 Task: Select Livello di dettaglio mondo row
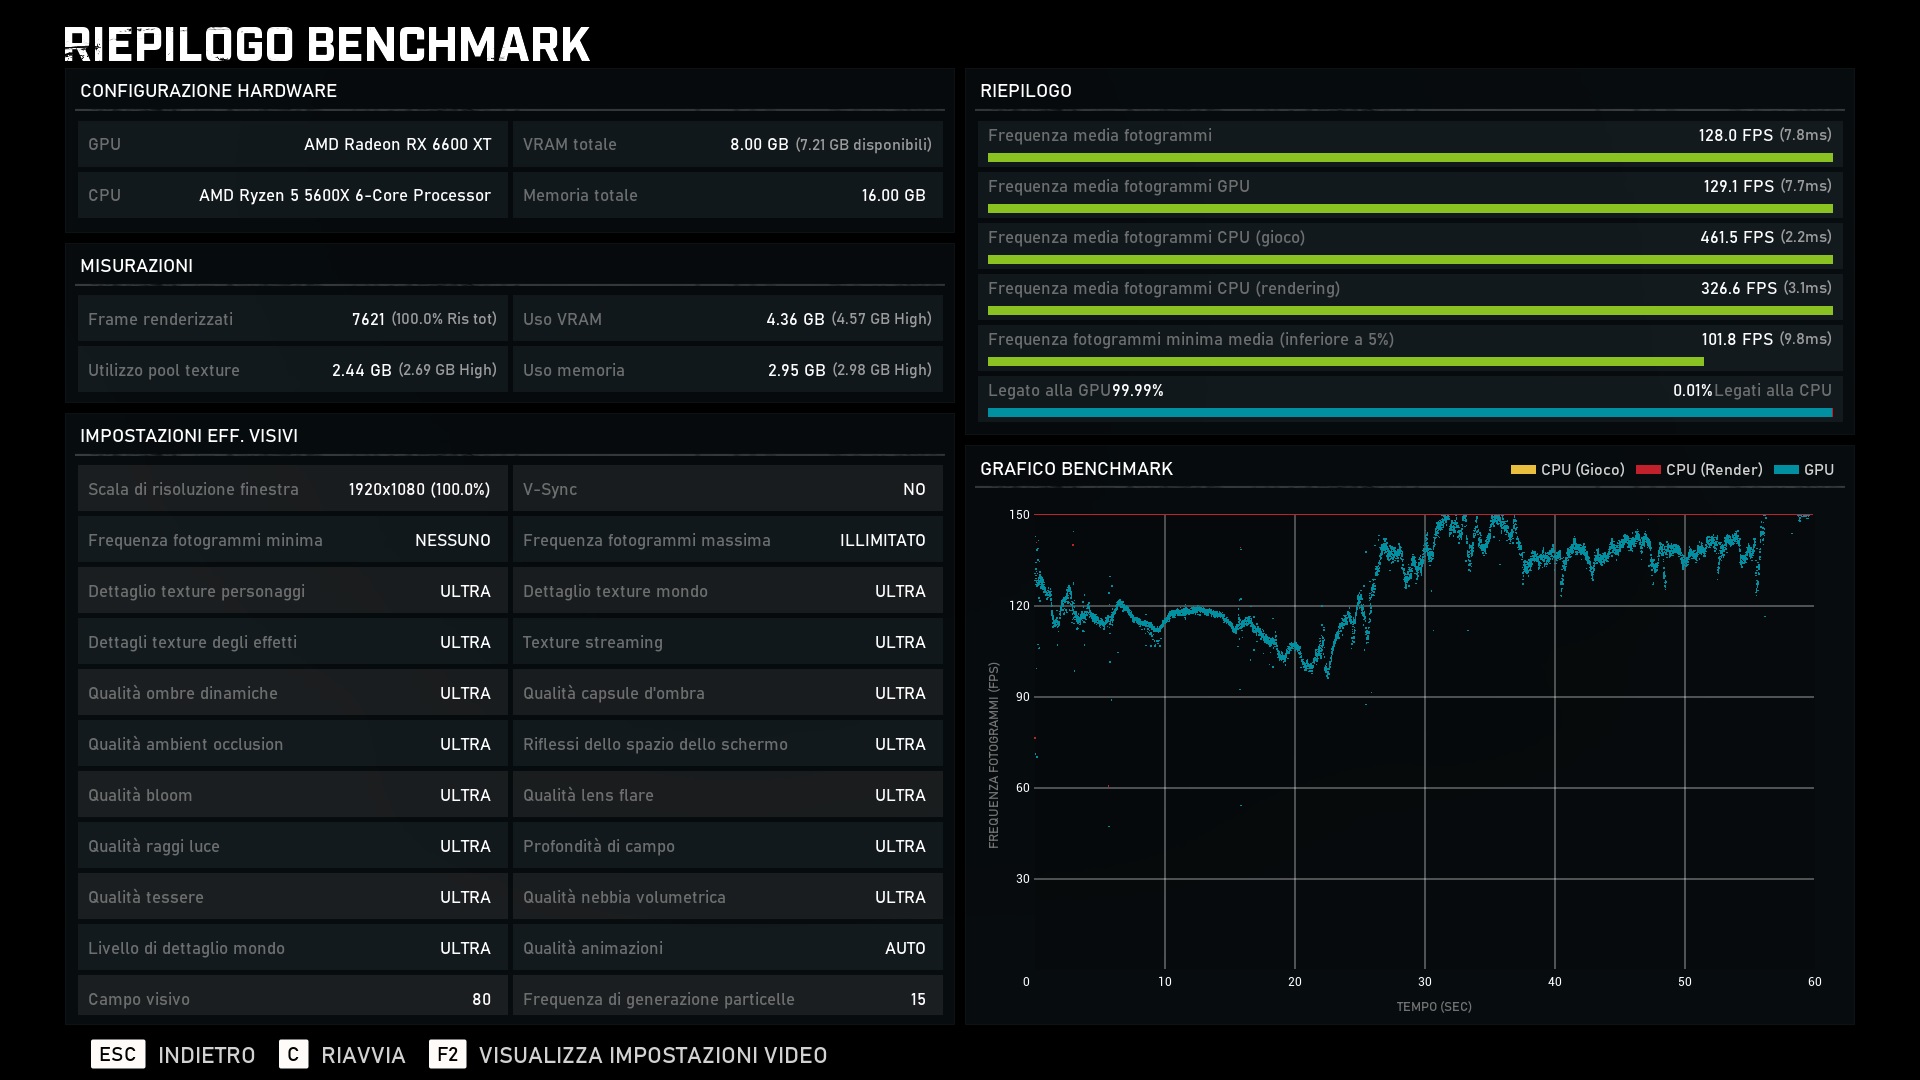coord(293,948)
